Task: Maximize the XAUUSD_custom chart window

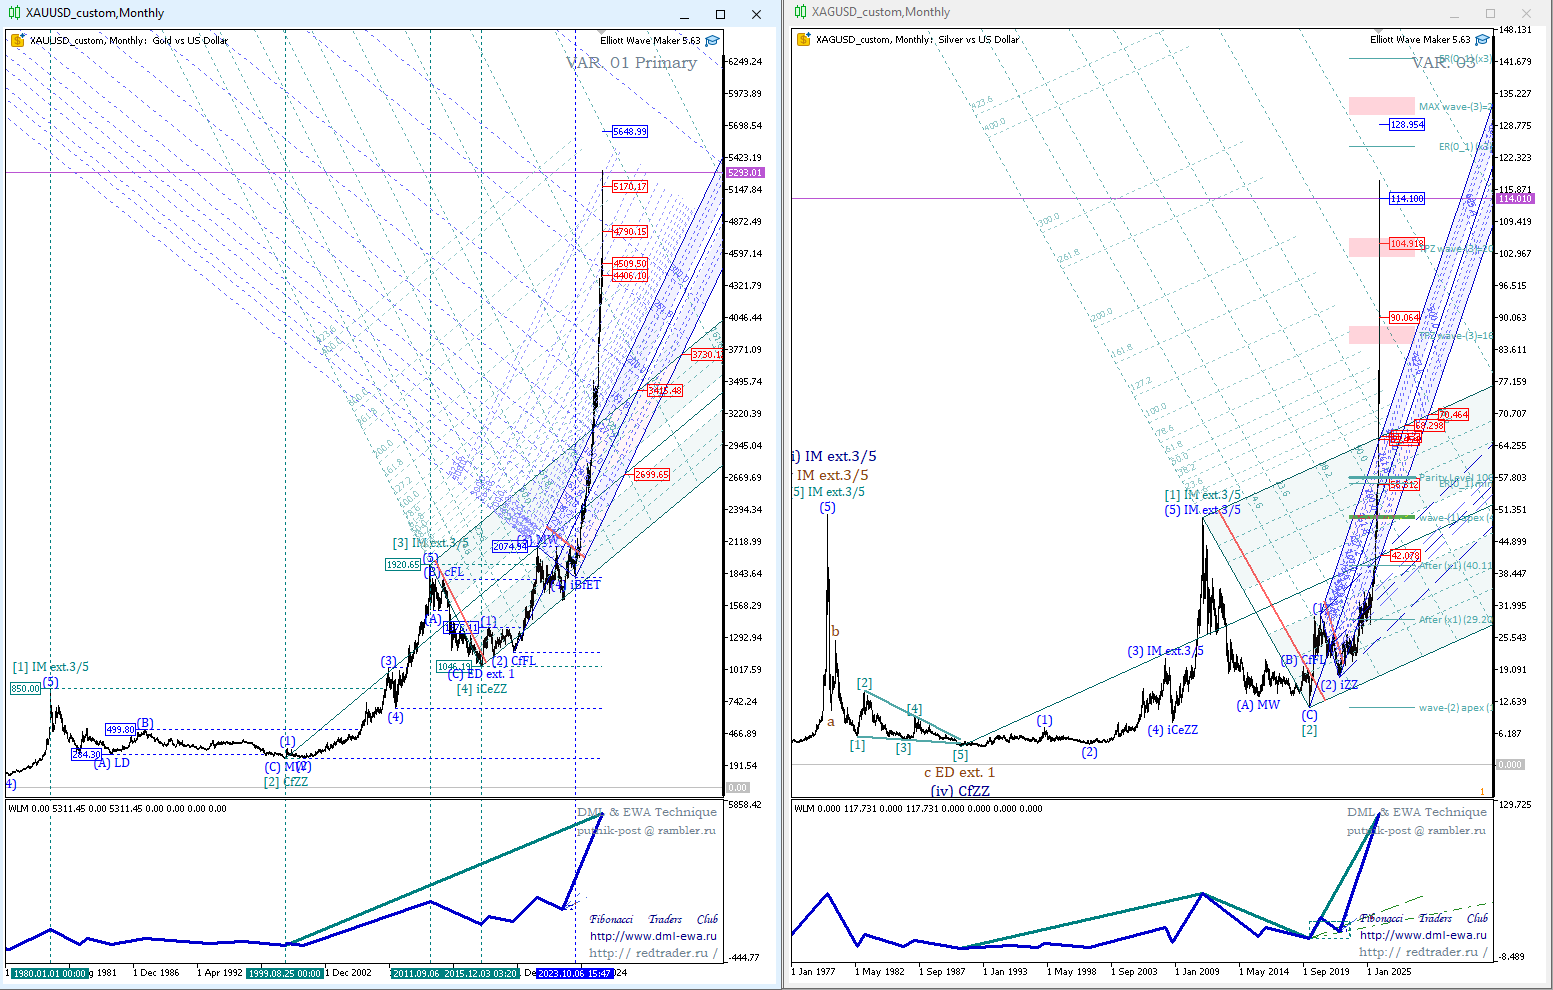Action: click(x=720, y=14)
